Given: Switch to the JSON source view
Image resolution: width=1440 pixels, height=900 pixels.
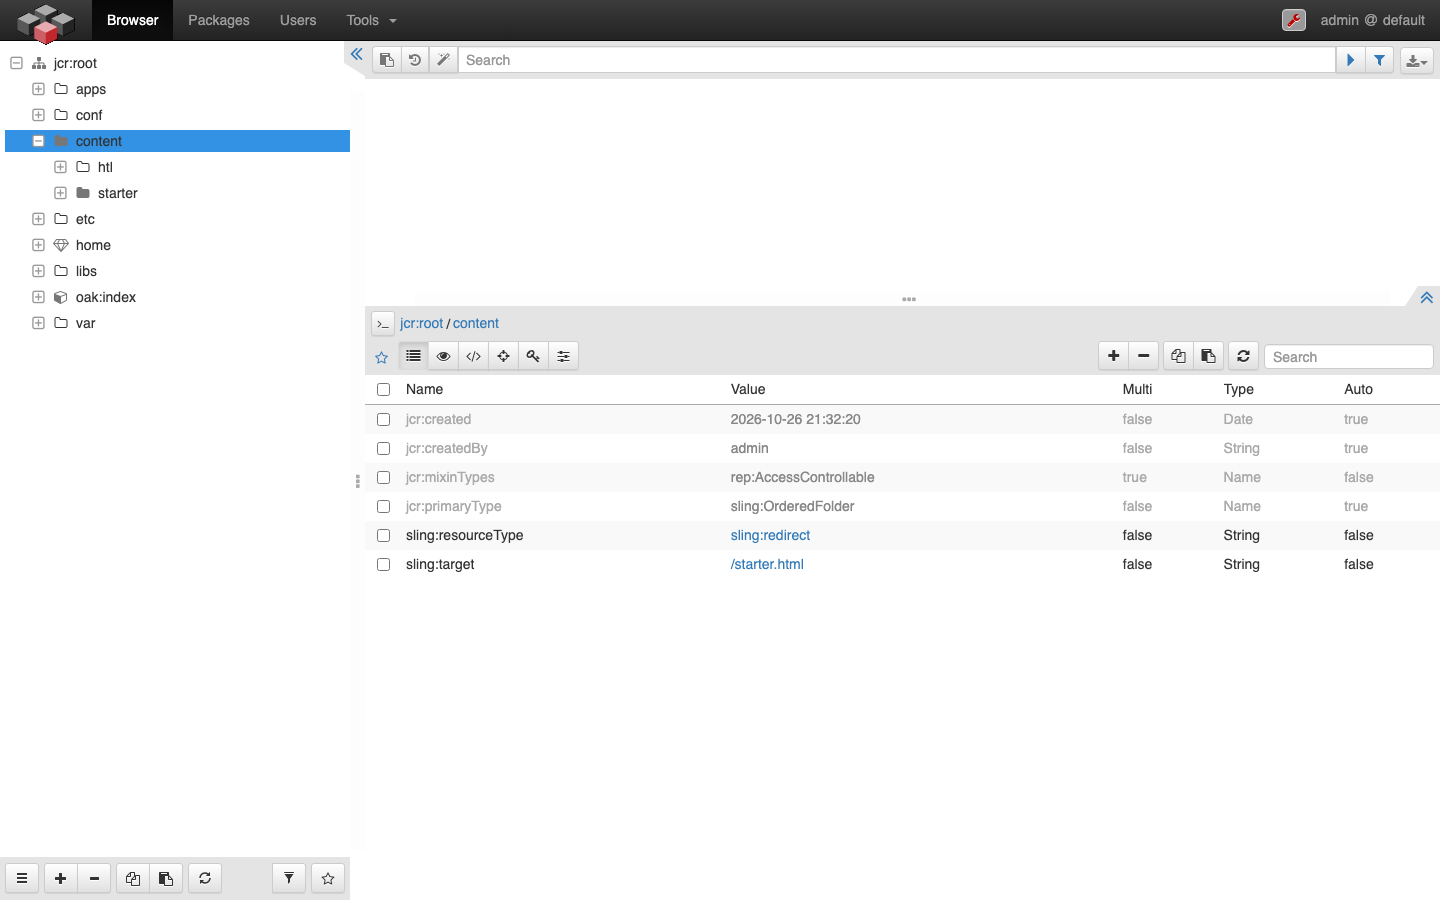Looking at the screenshot, I should (x=474, y=356).
